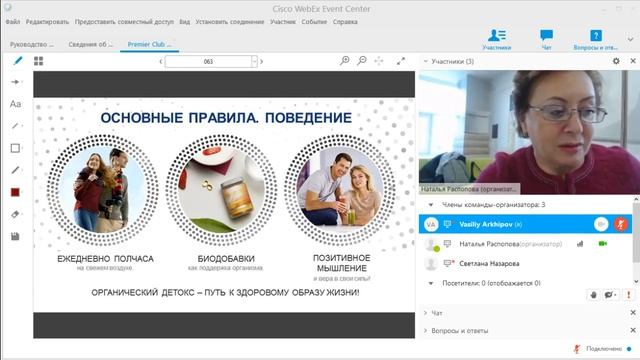Open the Участники panel button
This screenshot has height=360, width=640.
(496, 40)
